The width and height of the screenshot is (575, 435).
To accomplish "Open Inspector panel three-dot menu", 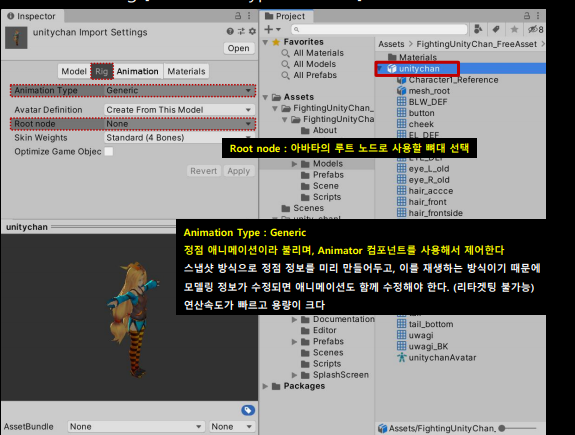I will coord(249,15).
